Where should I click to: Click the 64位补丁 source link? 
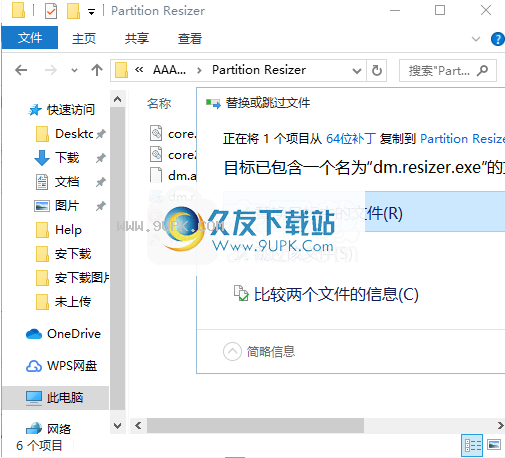[351, 139]
